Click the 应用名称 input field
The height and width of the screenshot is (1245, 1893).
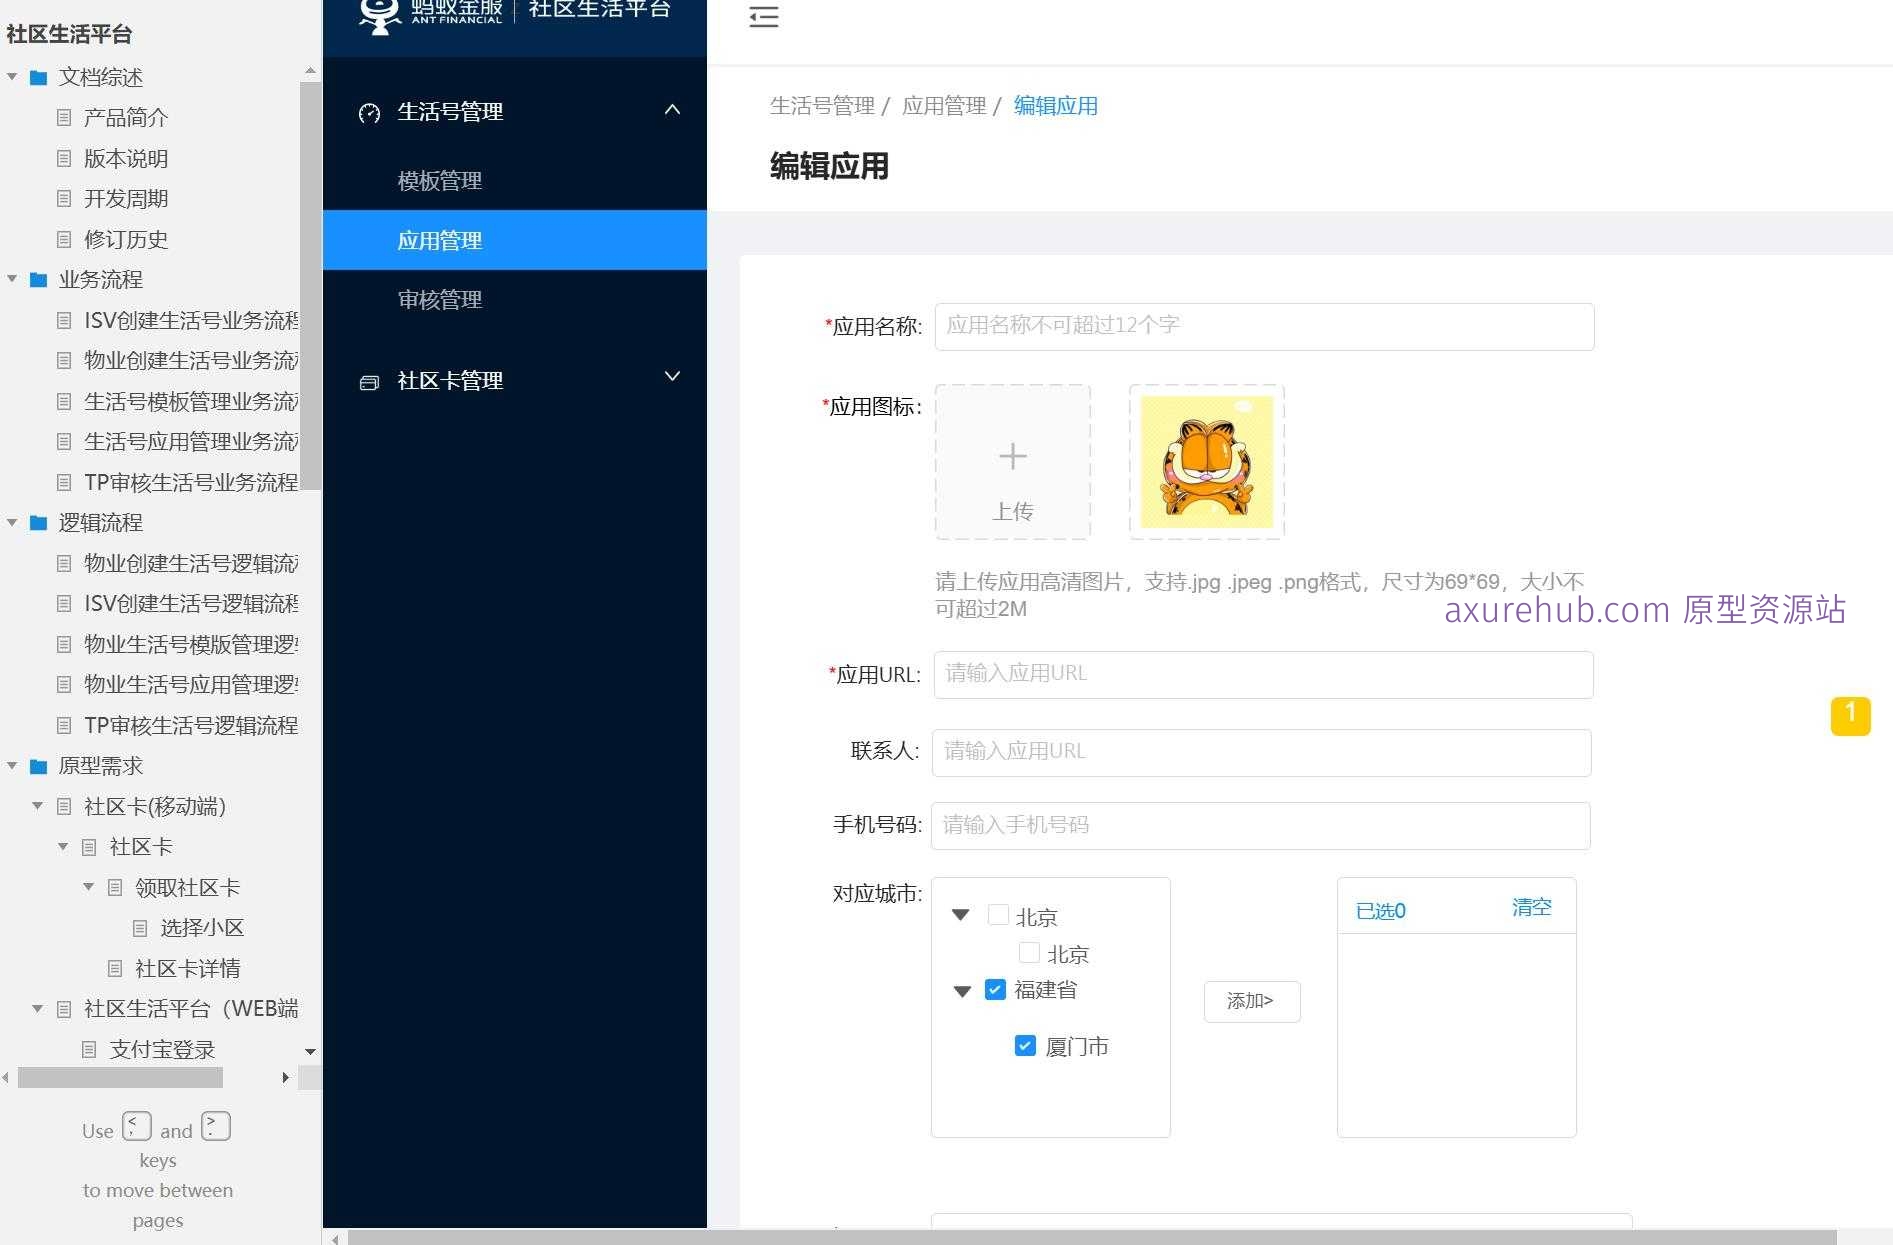[1263, 326]
